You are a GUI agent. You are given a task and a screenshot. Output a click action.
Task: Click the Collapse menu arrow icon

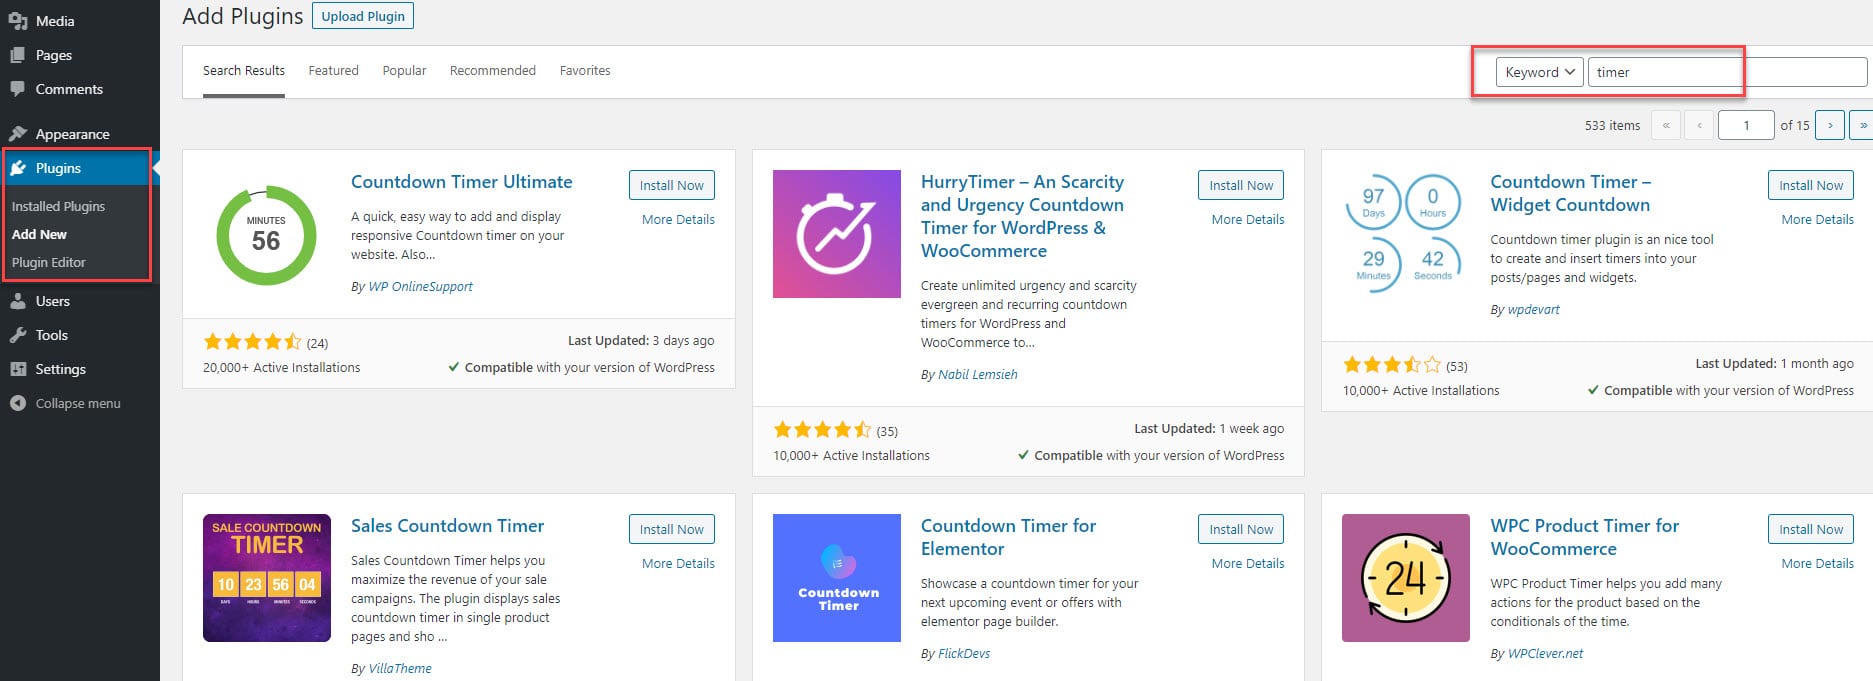[x=17, y=403]
